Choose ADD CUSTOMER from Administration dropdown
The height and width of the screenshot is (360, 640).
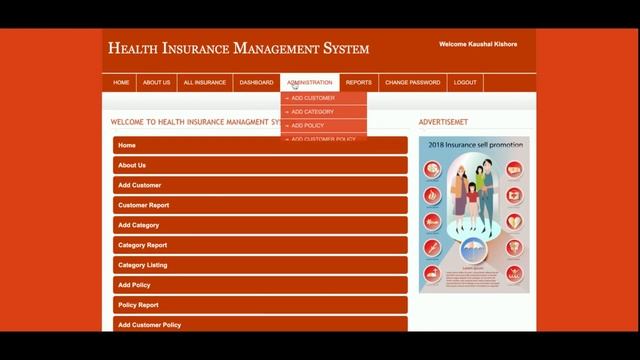click(x=324, y=98)
